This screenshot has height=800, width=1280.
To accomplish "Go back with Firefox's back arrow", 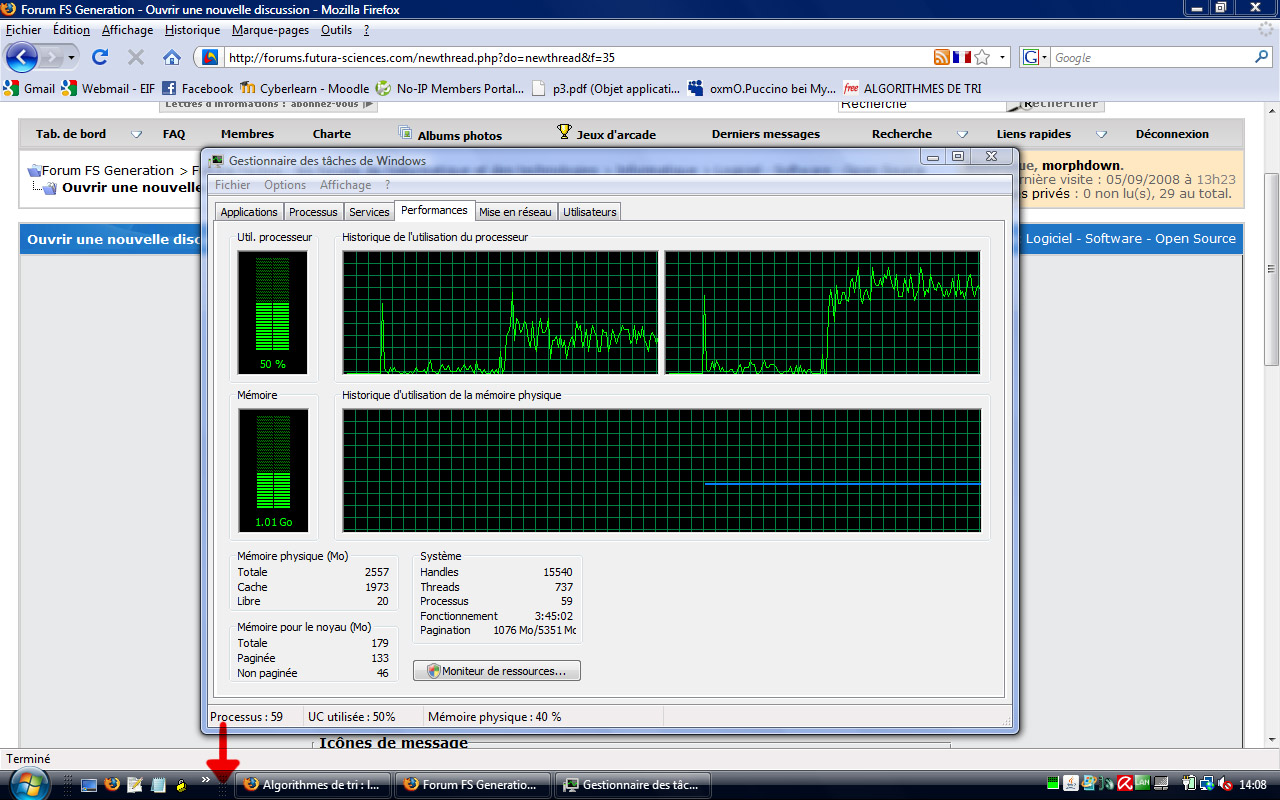I will 22,57.
